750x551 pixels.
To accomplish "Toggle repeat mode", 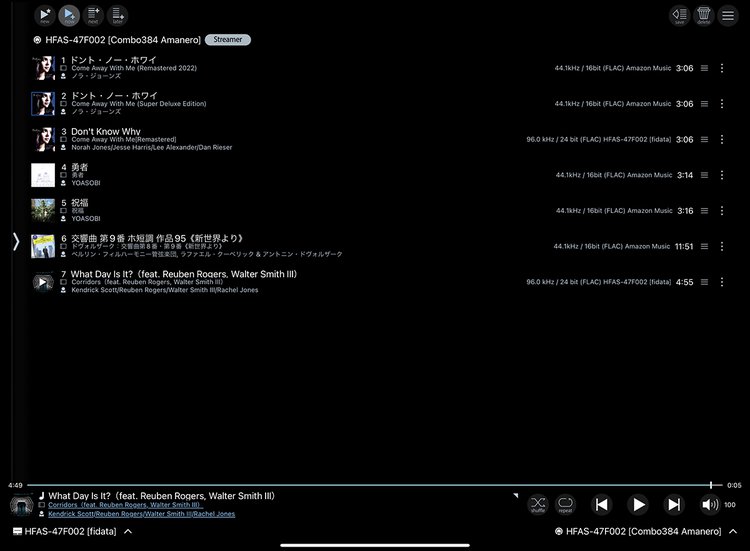I will [x=566, y=504].
